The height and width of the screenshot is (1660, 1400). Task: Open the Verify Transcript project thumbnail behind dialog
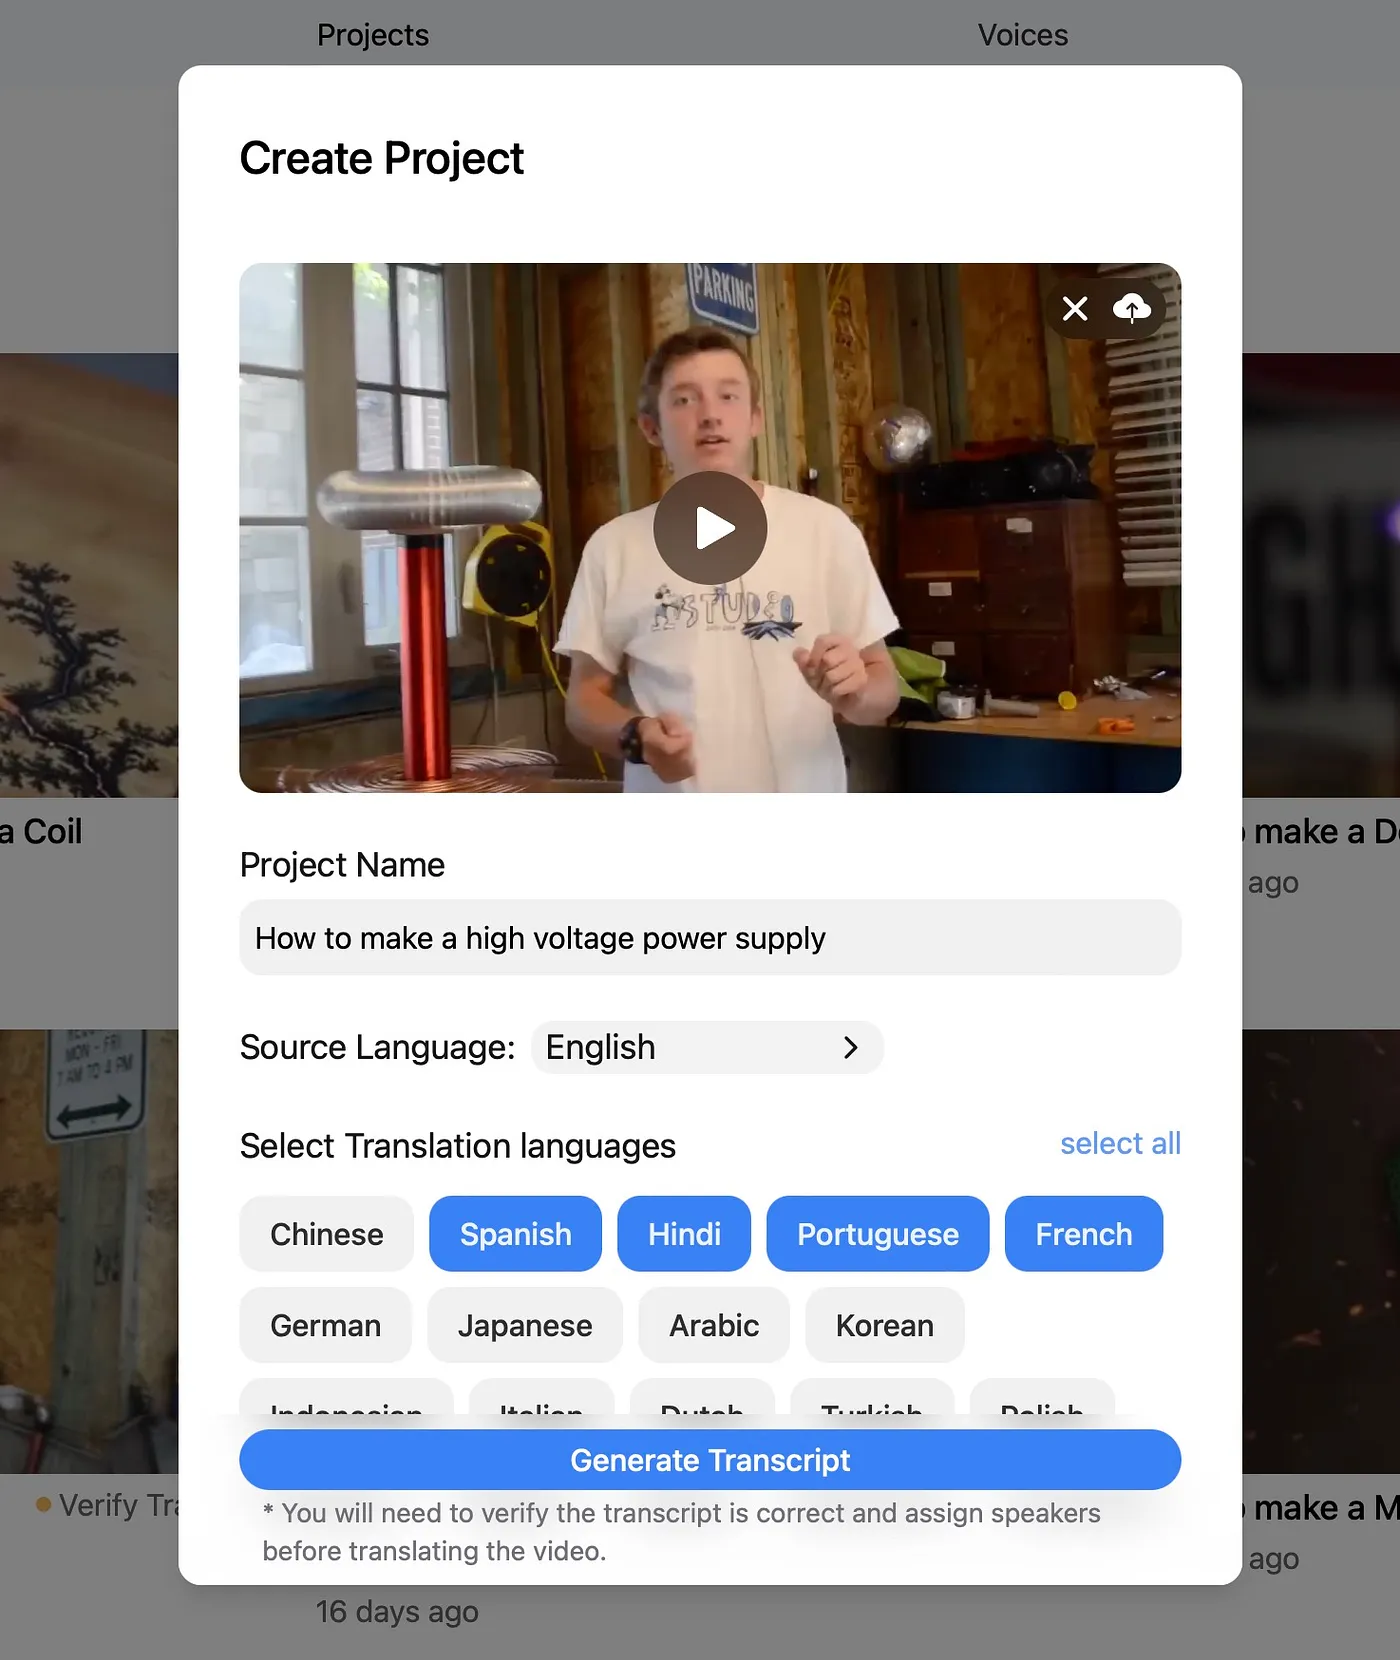[x=89, y=1251]
